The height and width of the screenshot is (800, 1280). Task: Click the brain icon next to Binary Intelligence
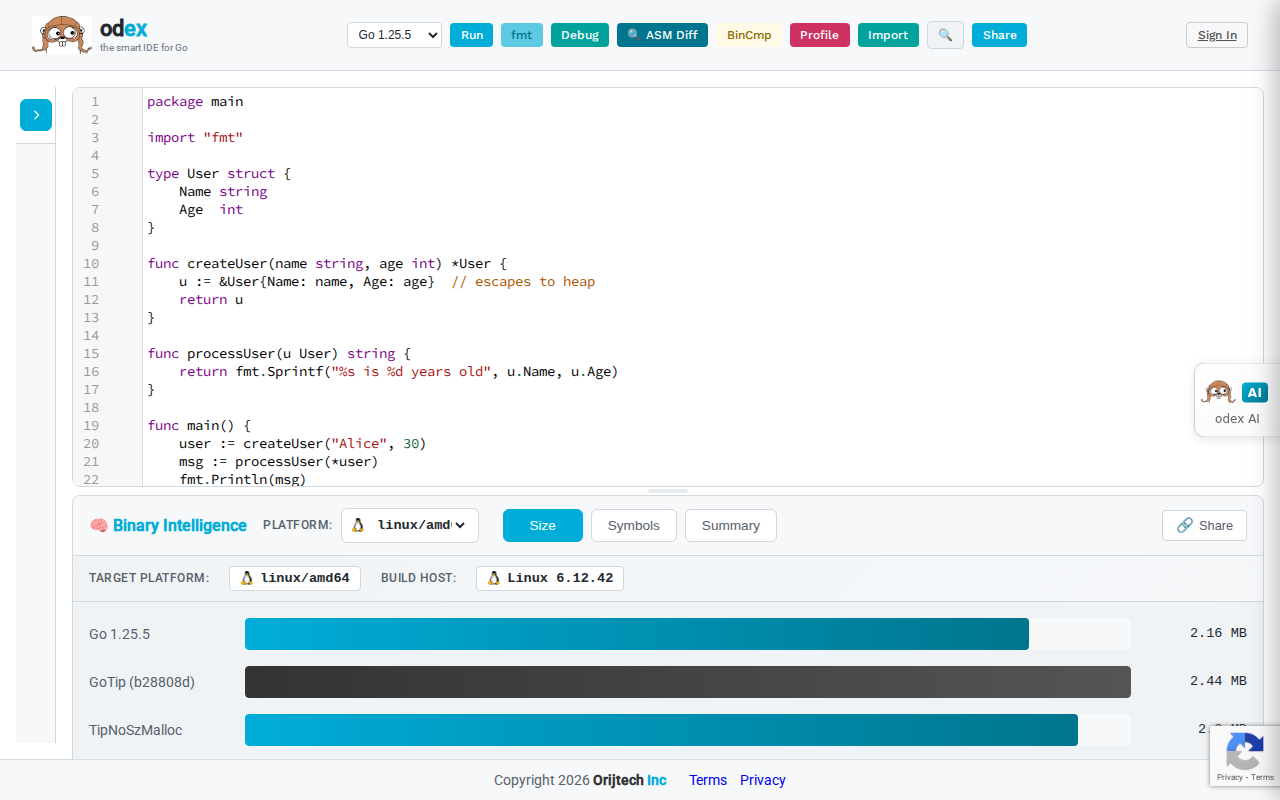coord(99,525)
